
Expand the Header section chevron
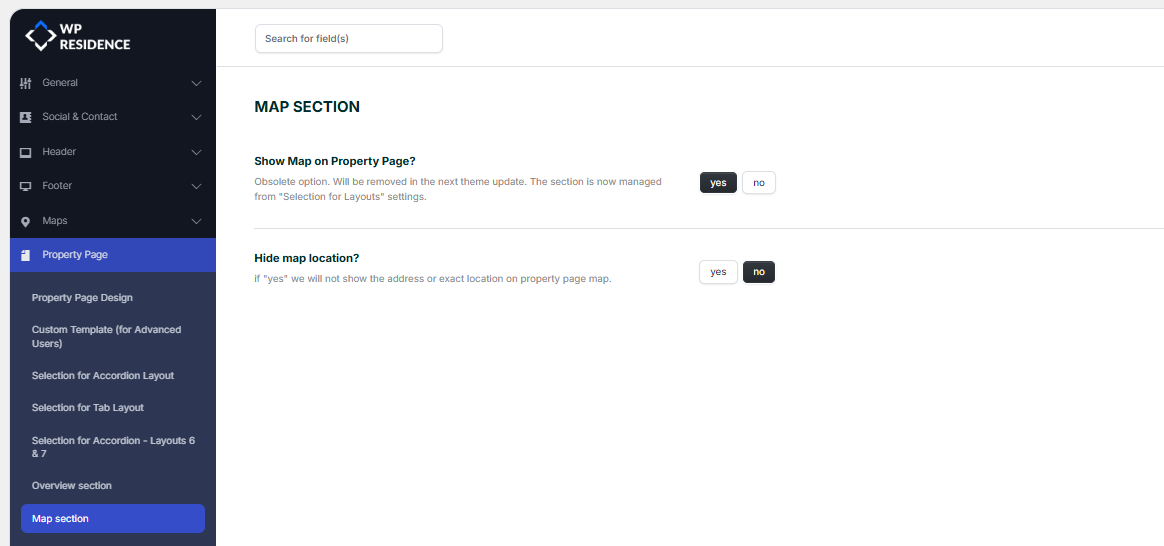tap(196, 152)
